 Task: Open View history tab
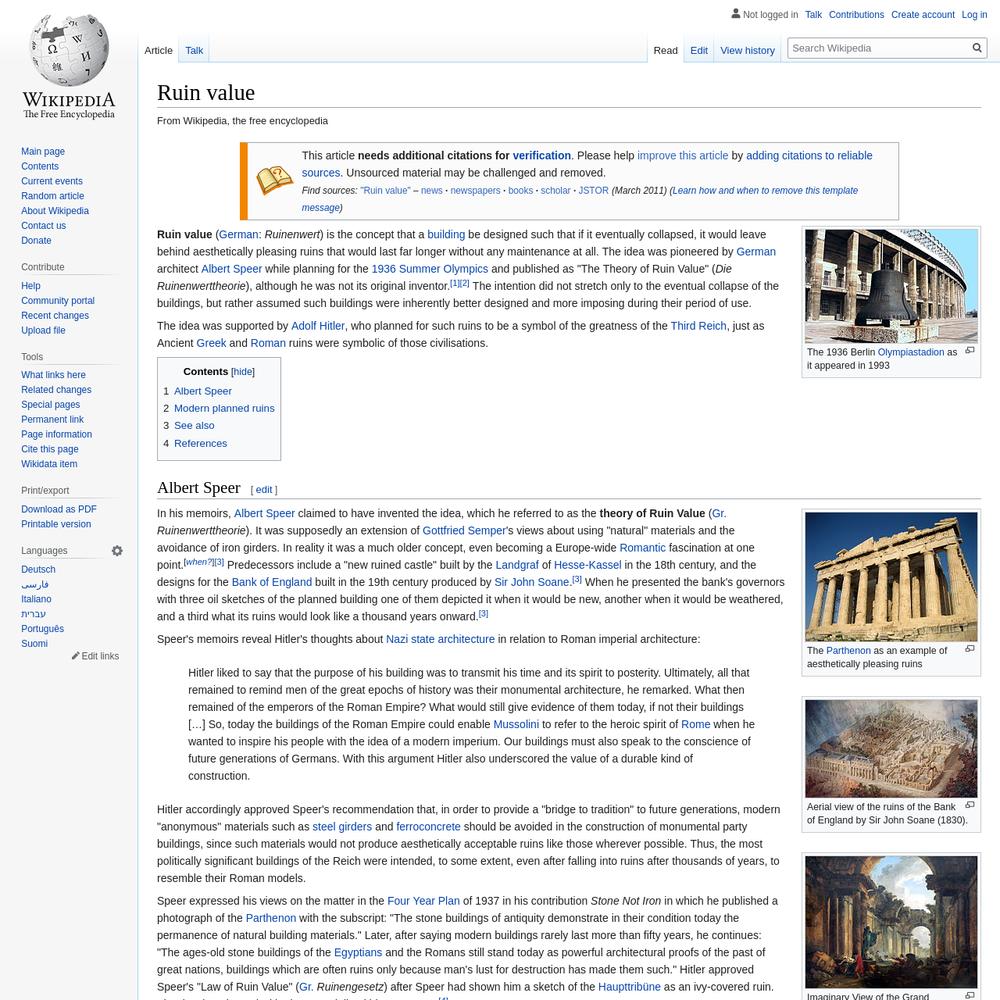click(747, 50)
